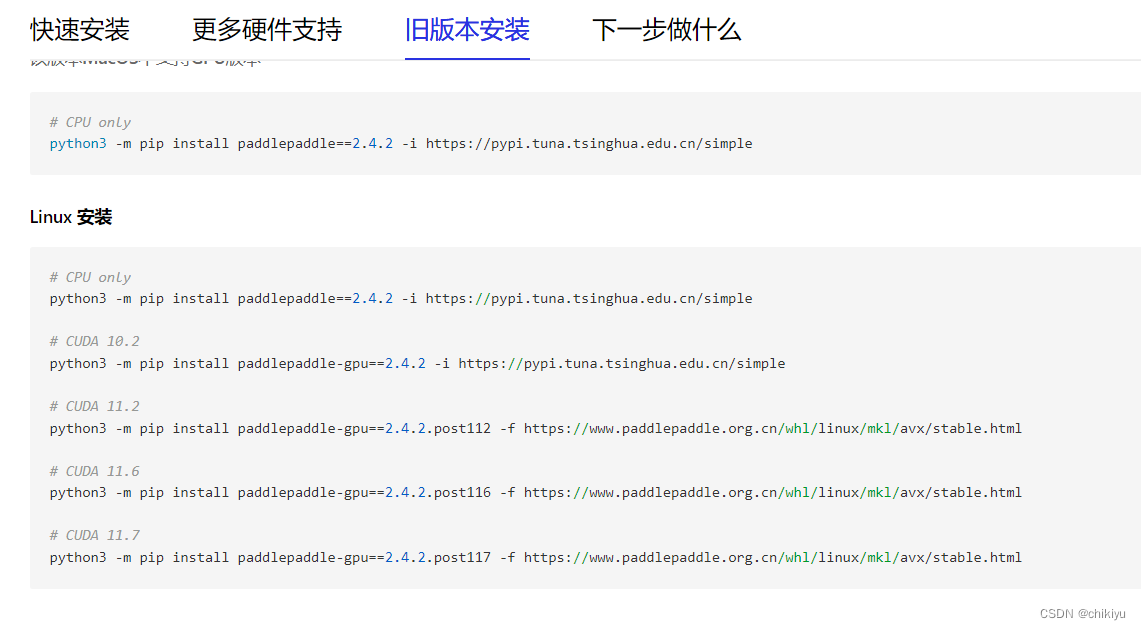This screenshot has height=630, width=1141.
Task: Switch to the 下一步做什么 tab
Action: tap(667, 30)
